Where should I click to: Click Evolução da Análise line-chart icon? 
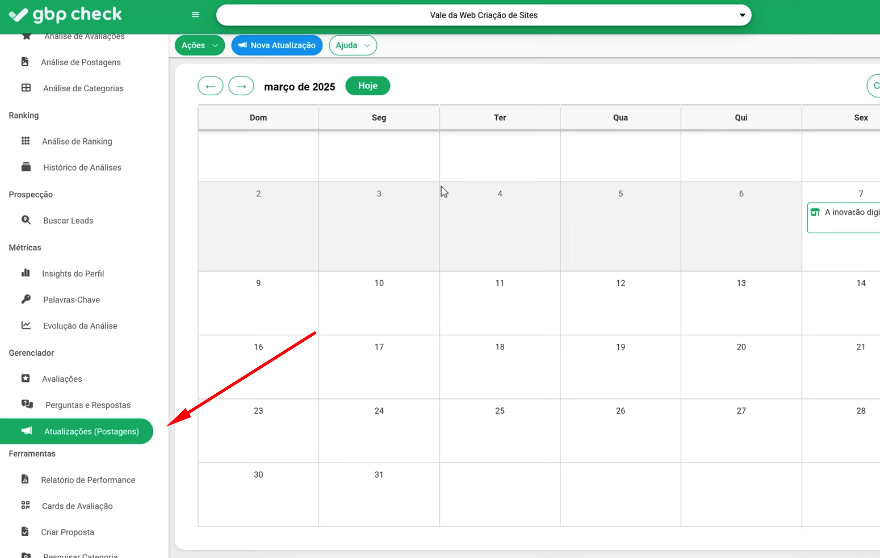(26, 325)
